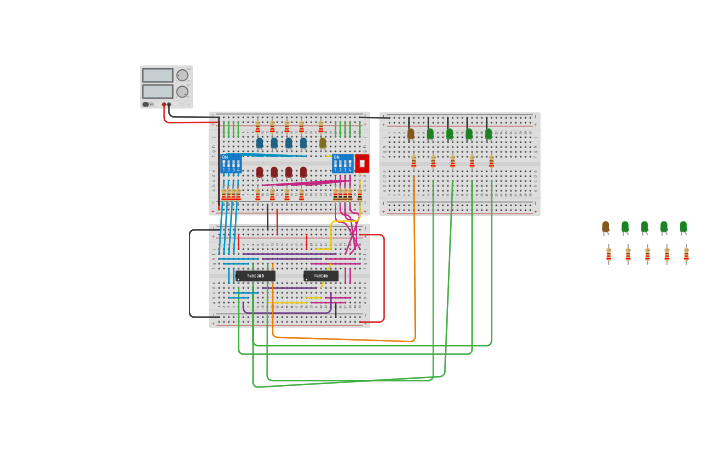Click the second loose green LED

click(x=644, y=228)
